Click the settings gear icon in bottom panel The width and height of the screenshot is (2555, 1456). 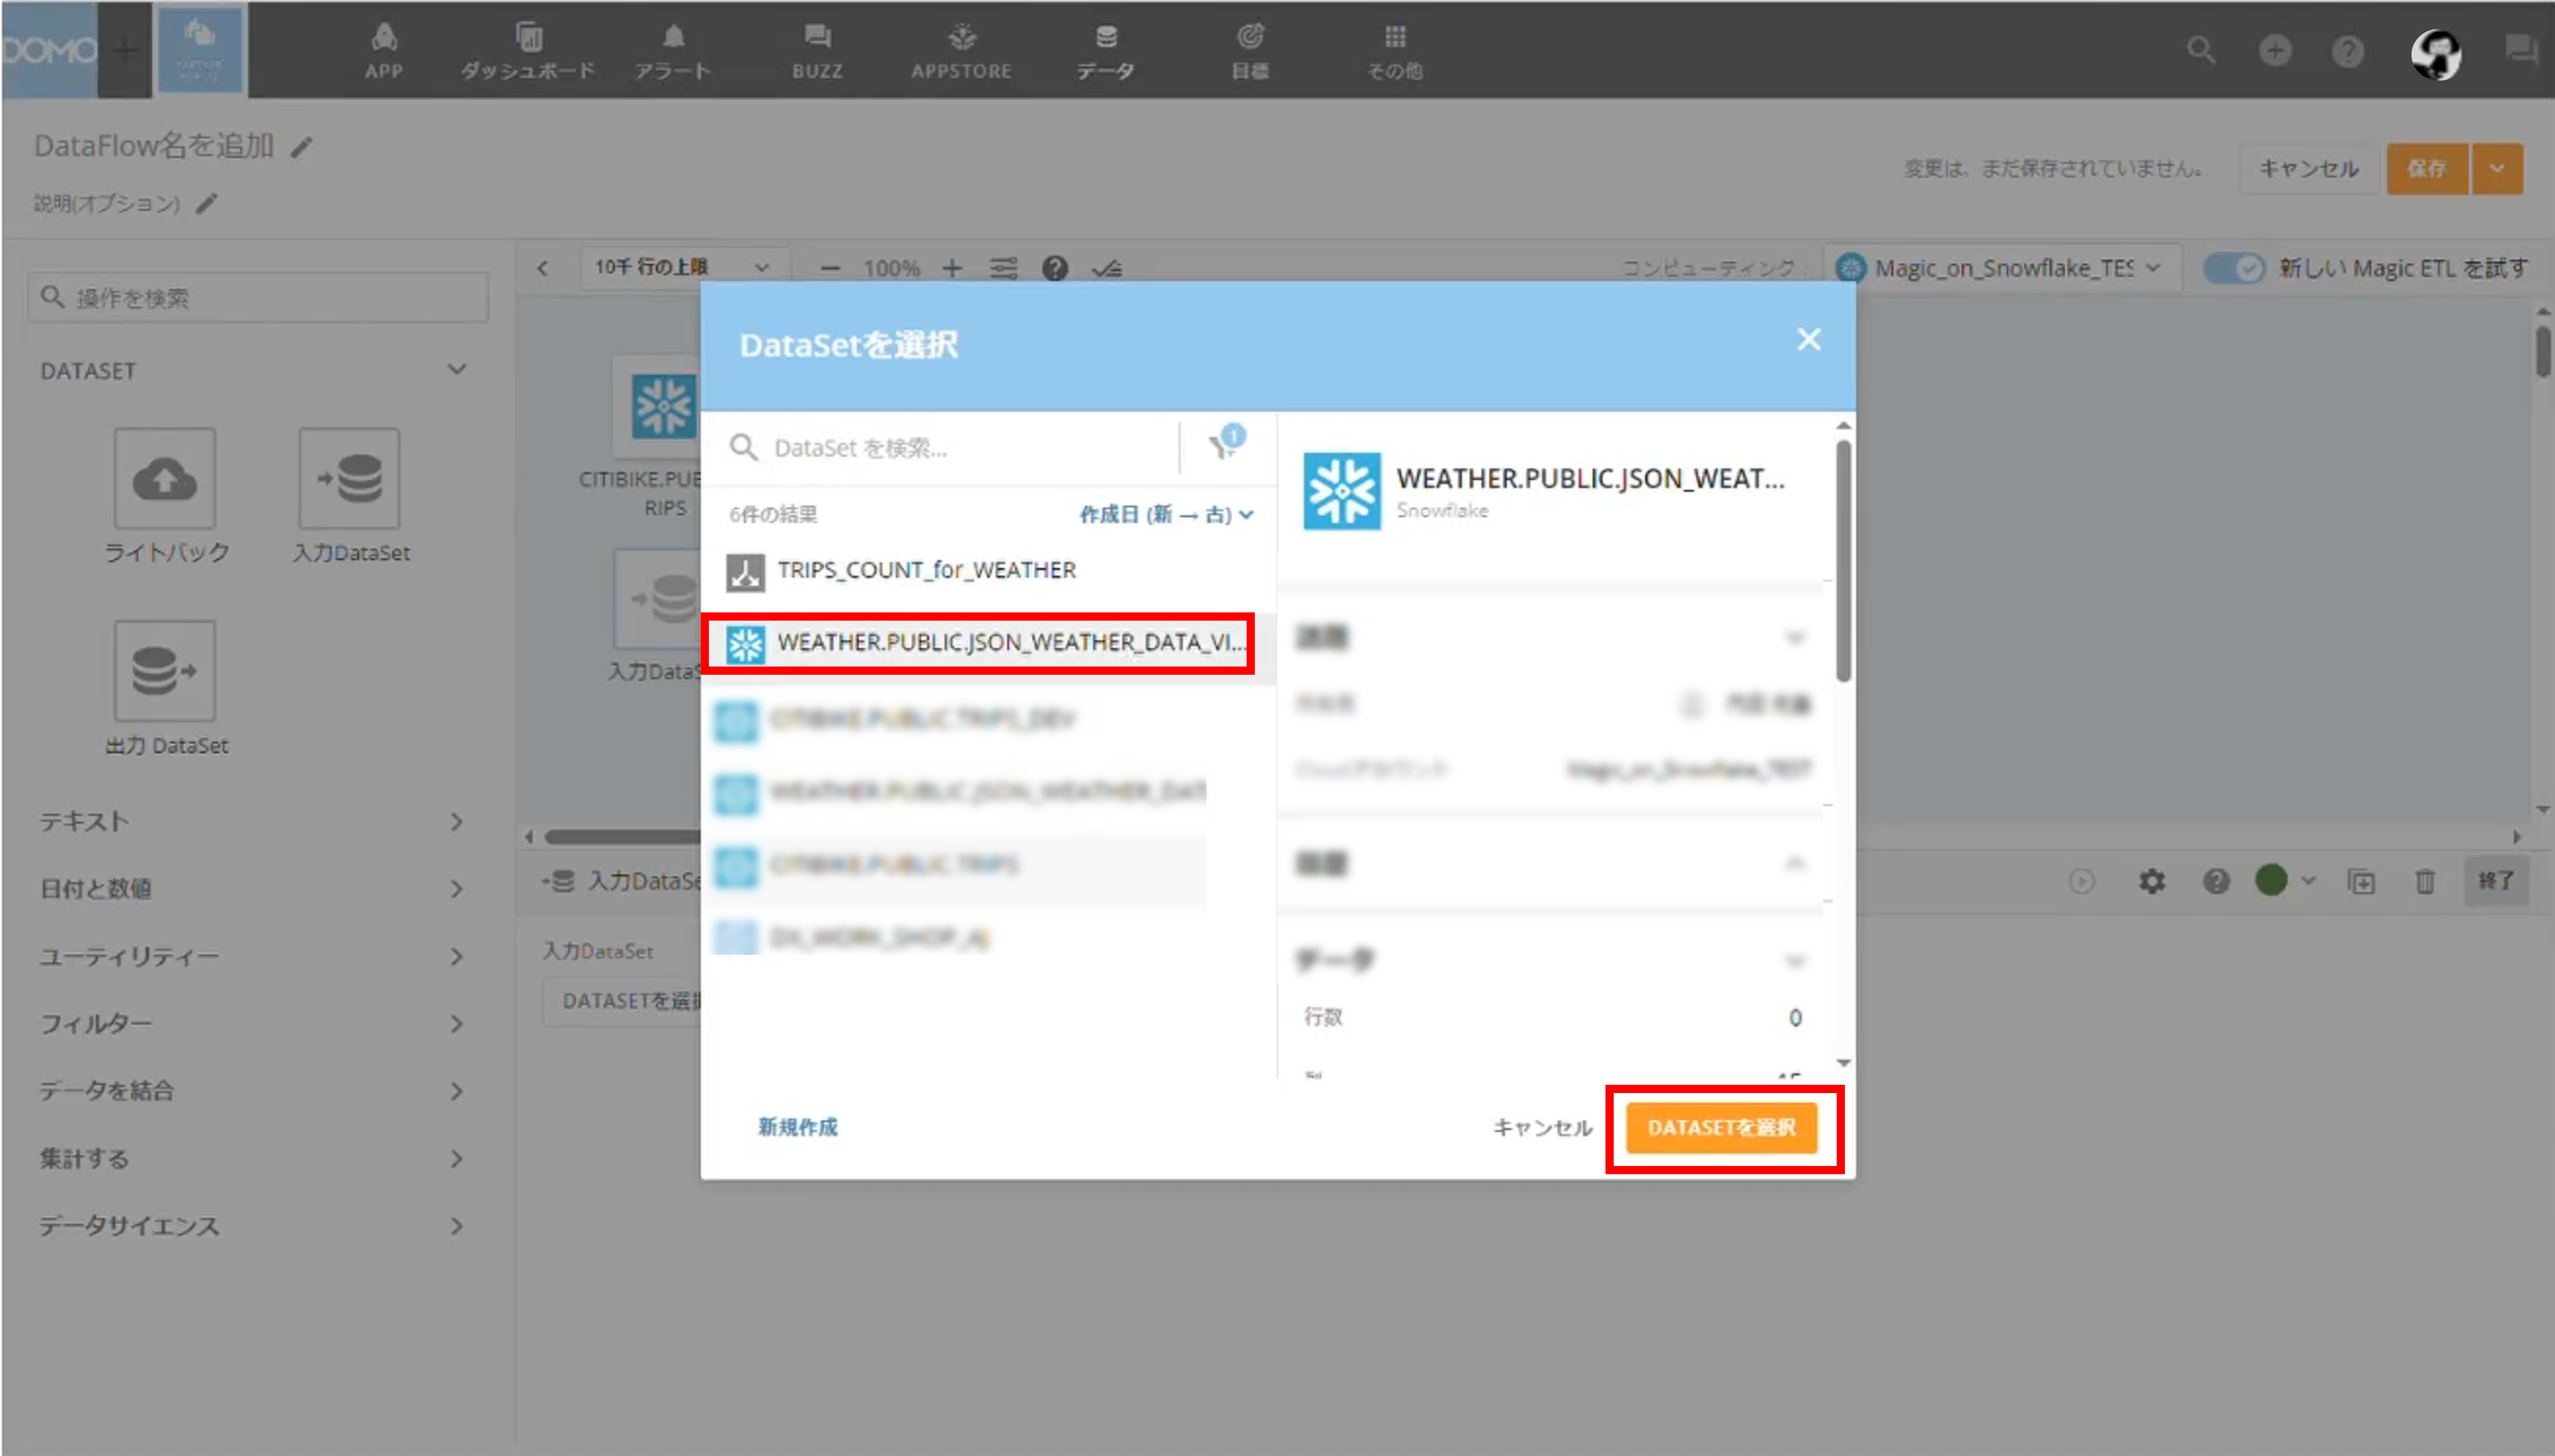pos(2152,881)
